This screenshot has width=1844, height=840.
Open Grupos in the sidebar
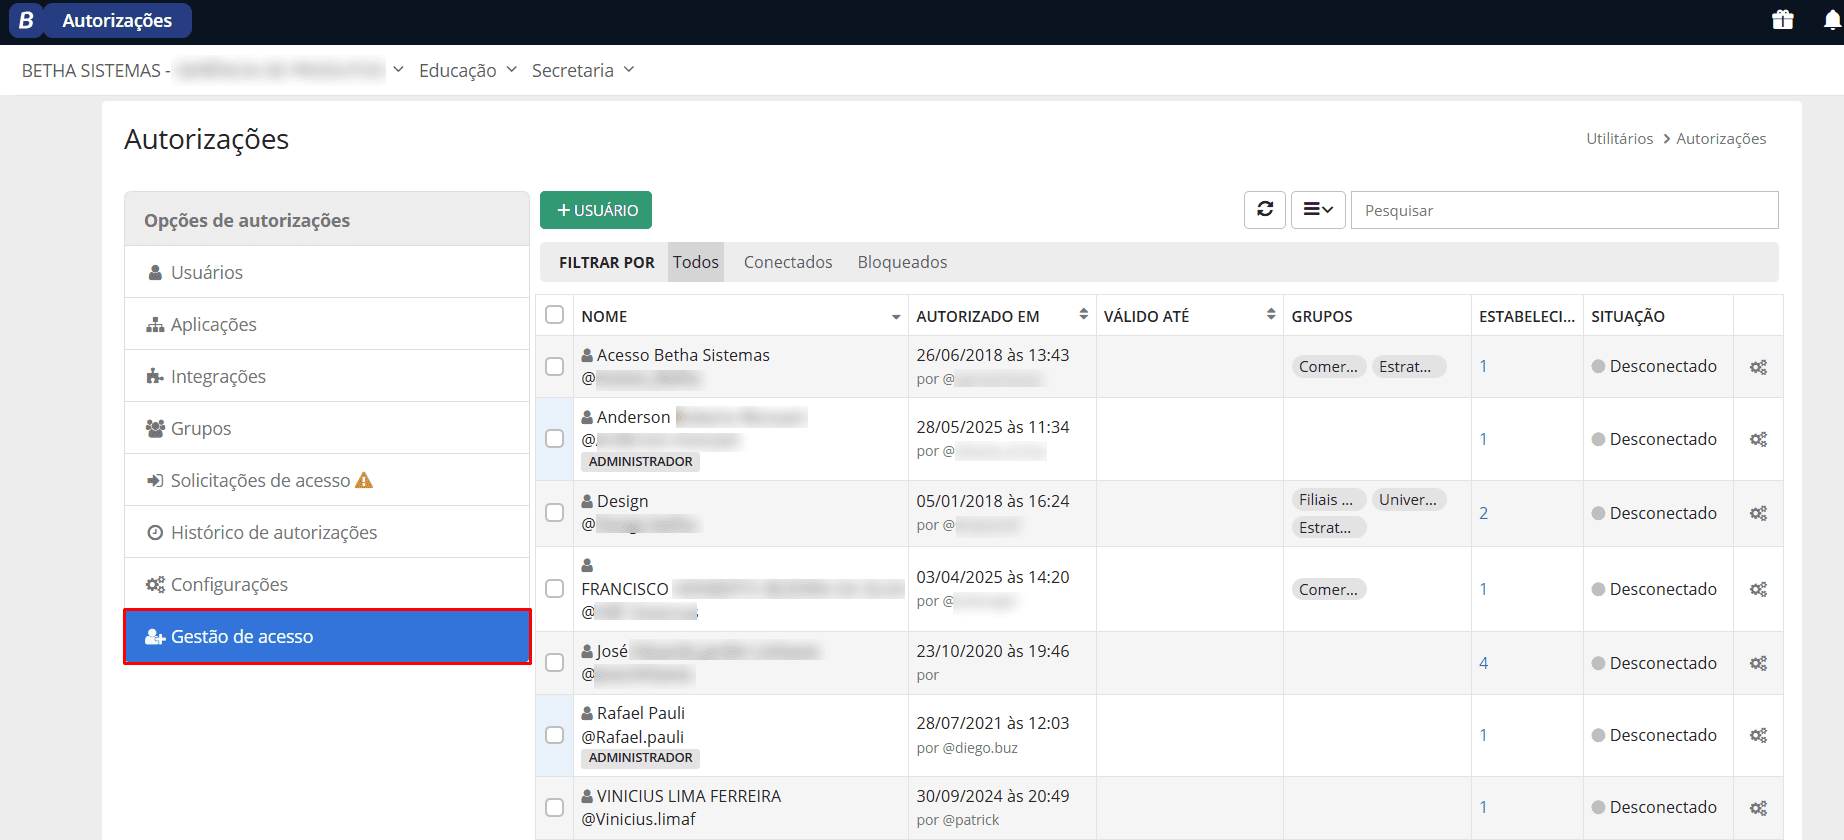[327, 428]
